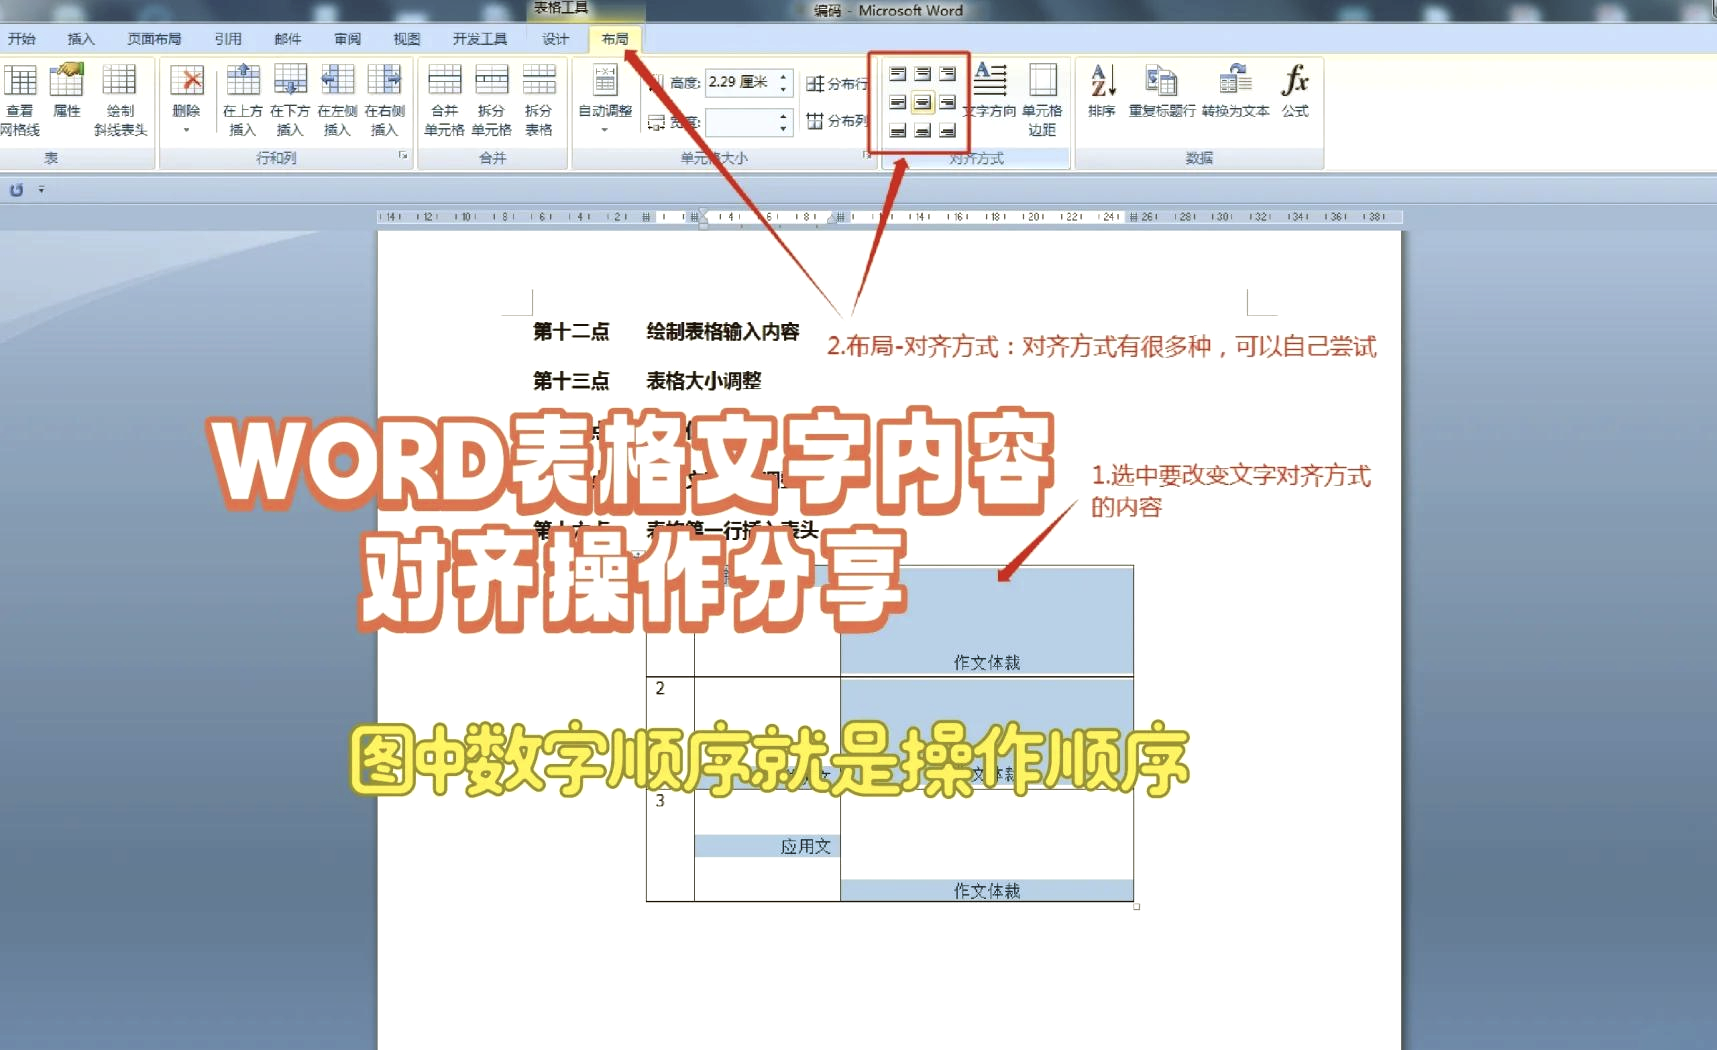Image resolution: width=1717 pixels, height=1050 pixels.
Task: Open Cell Margins (单元格边距)
Action: (1042, 99)
